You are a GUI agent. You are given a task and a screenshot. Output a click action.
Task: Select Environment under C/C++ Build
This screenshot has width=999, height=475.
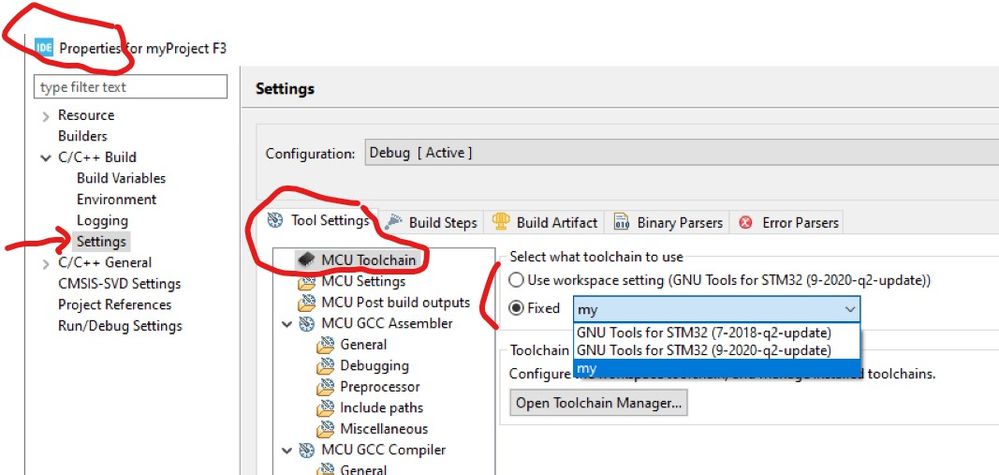(x=117, y=199)
